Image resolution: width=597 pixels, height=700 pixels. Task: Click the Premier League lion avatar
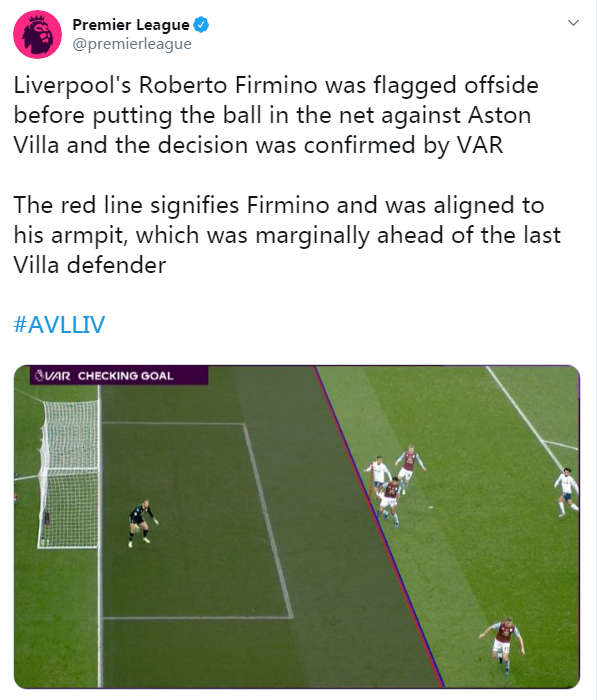38,34
